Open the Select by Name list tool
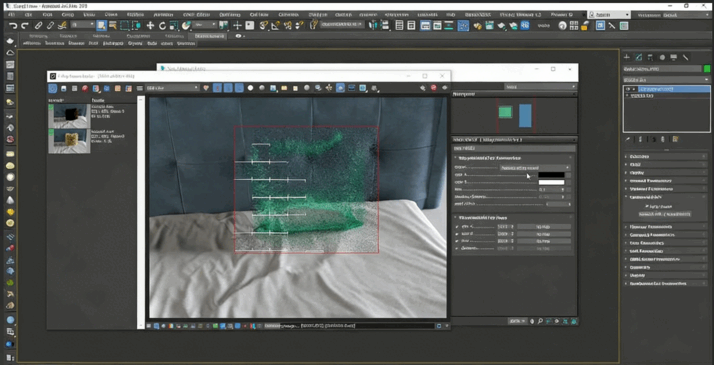The width and height of the screenshot is (714, 365). coord(112,25)
